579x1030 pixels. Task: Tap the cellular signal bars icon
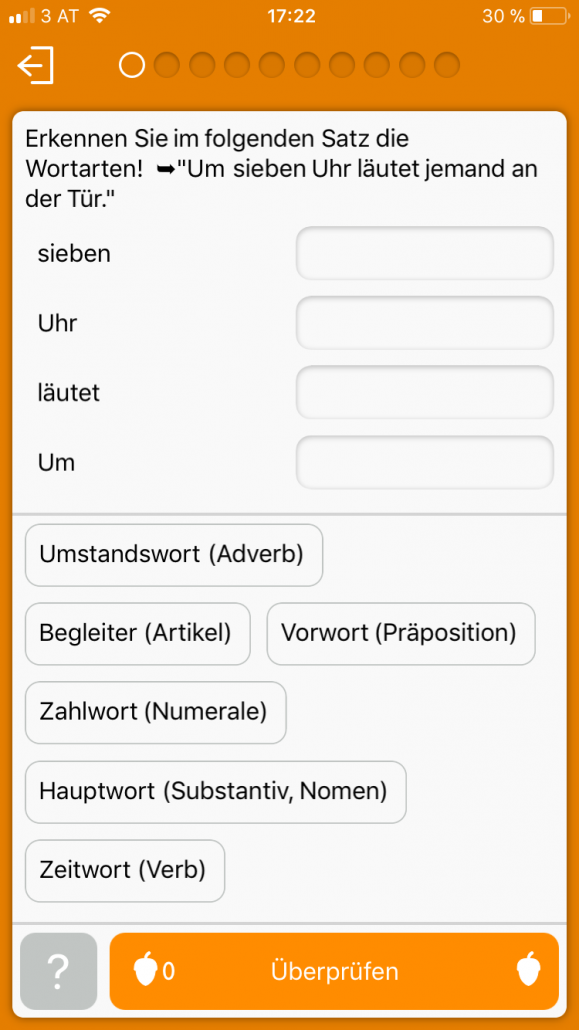pyautogui.click(x=19, y=15)
